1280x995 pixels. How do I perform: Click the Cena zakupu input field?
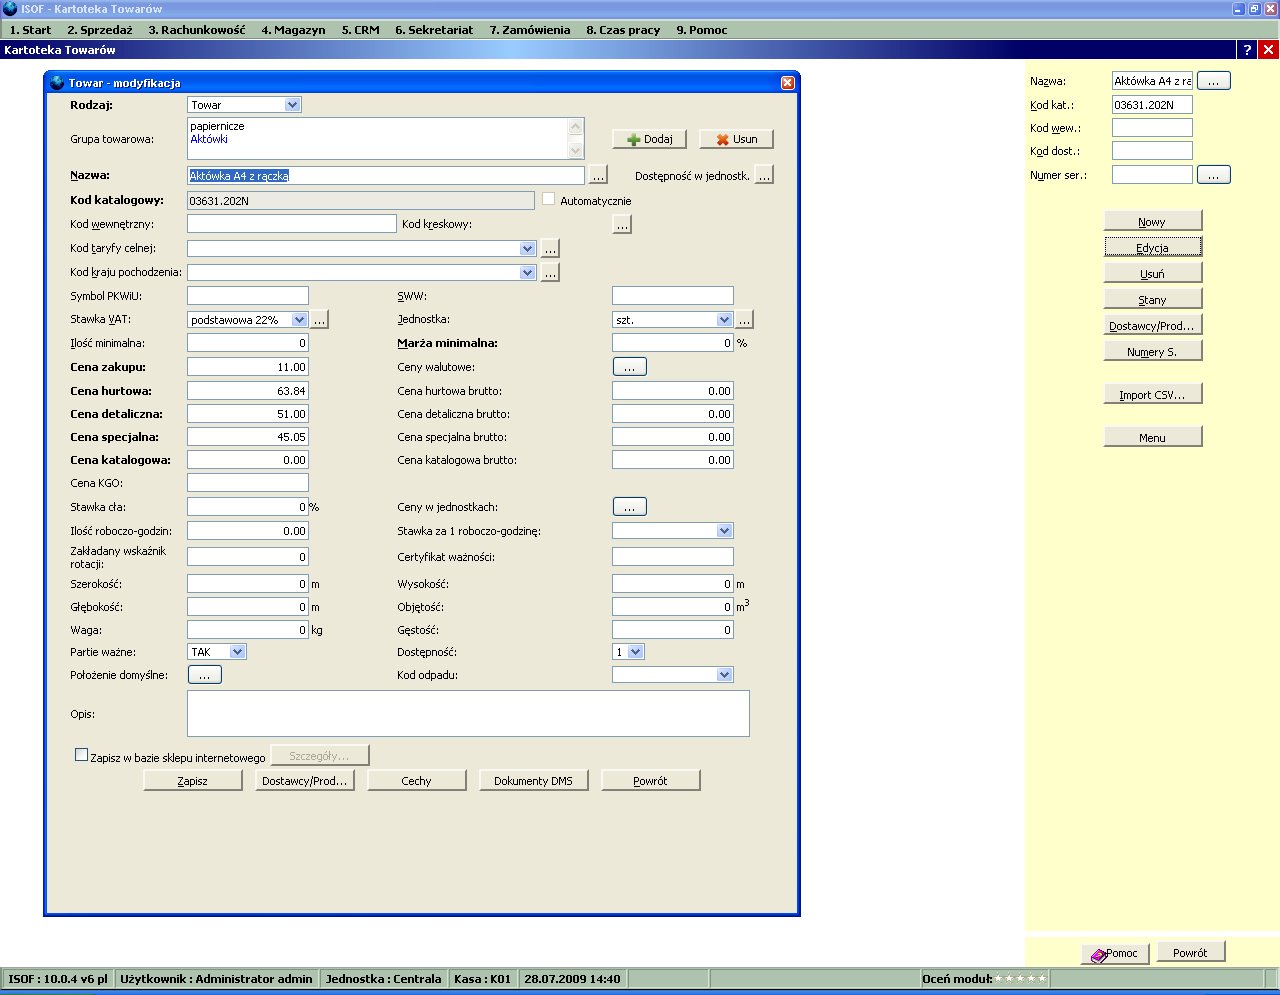247,367
